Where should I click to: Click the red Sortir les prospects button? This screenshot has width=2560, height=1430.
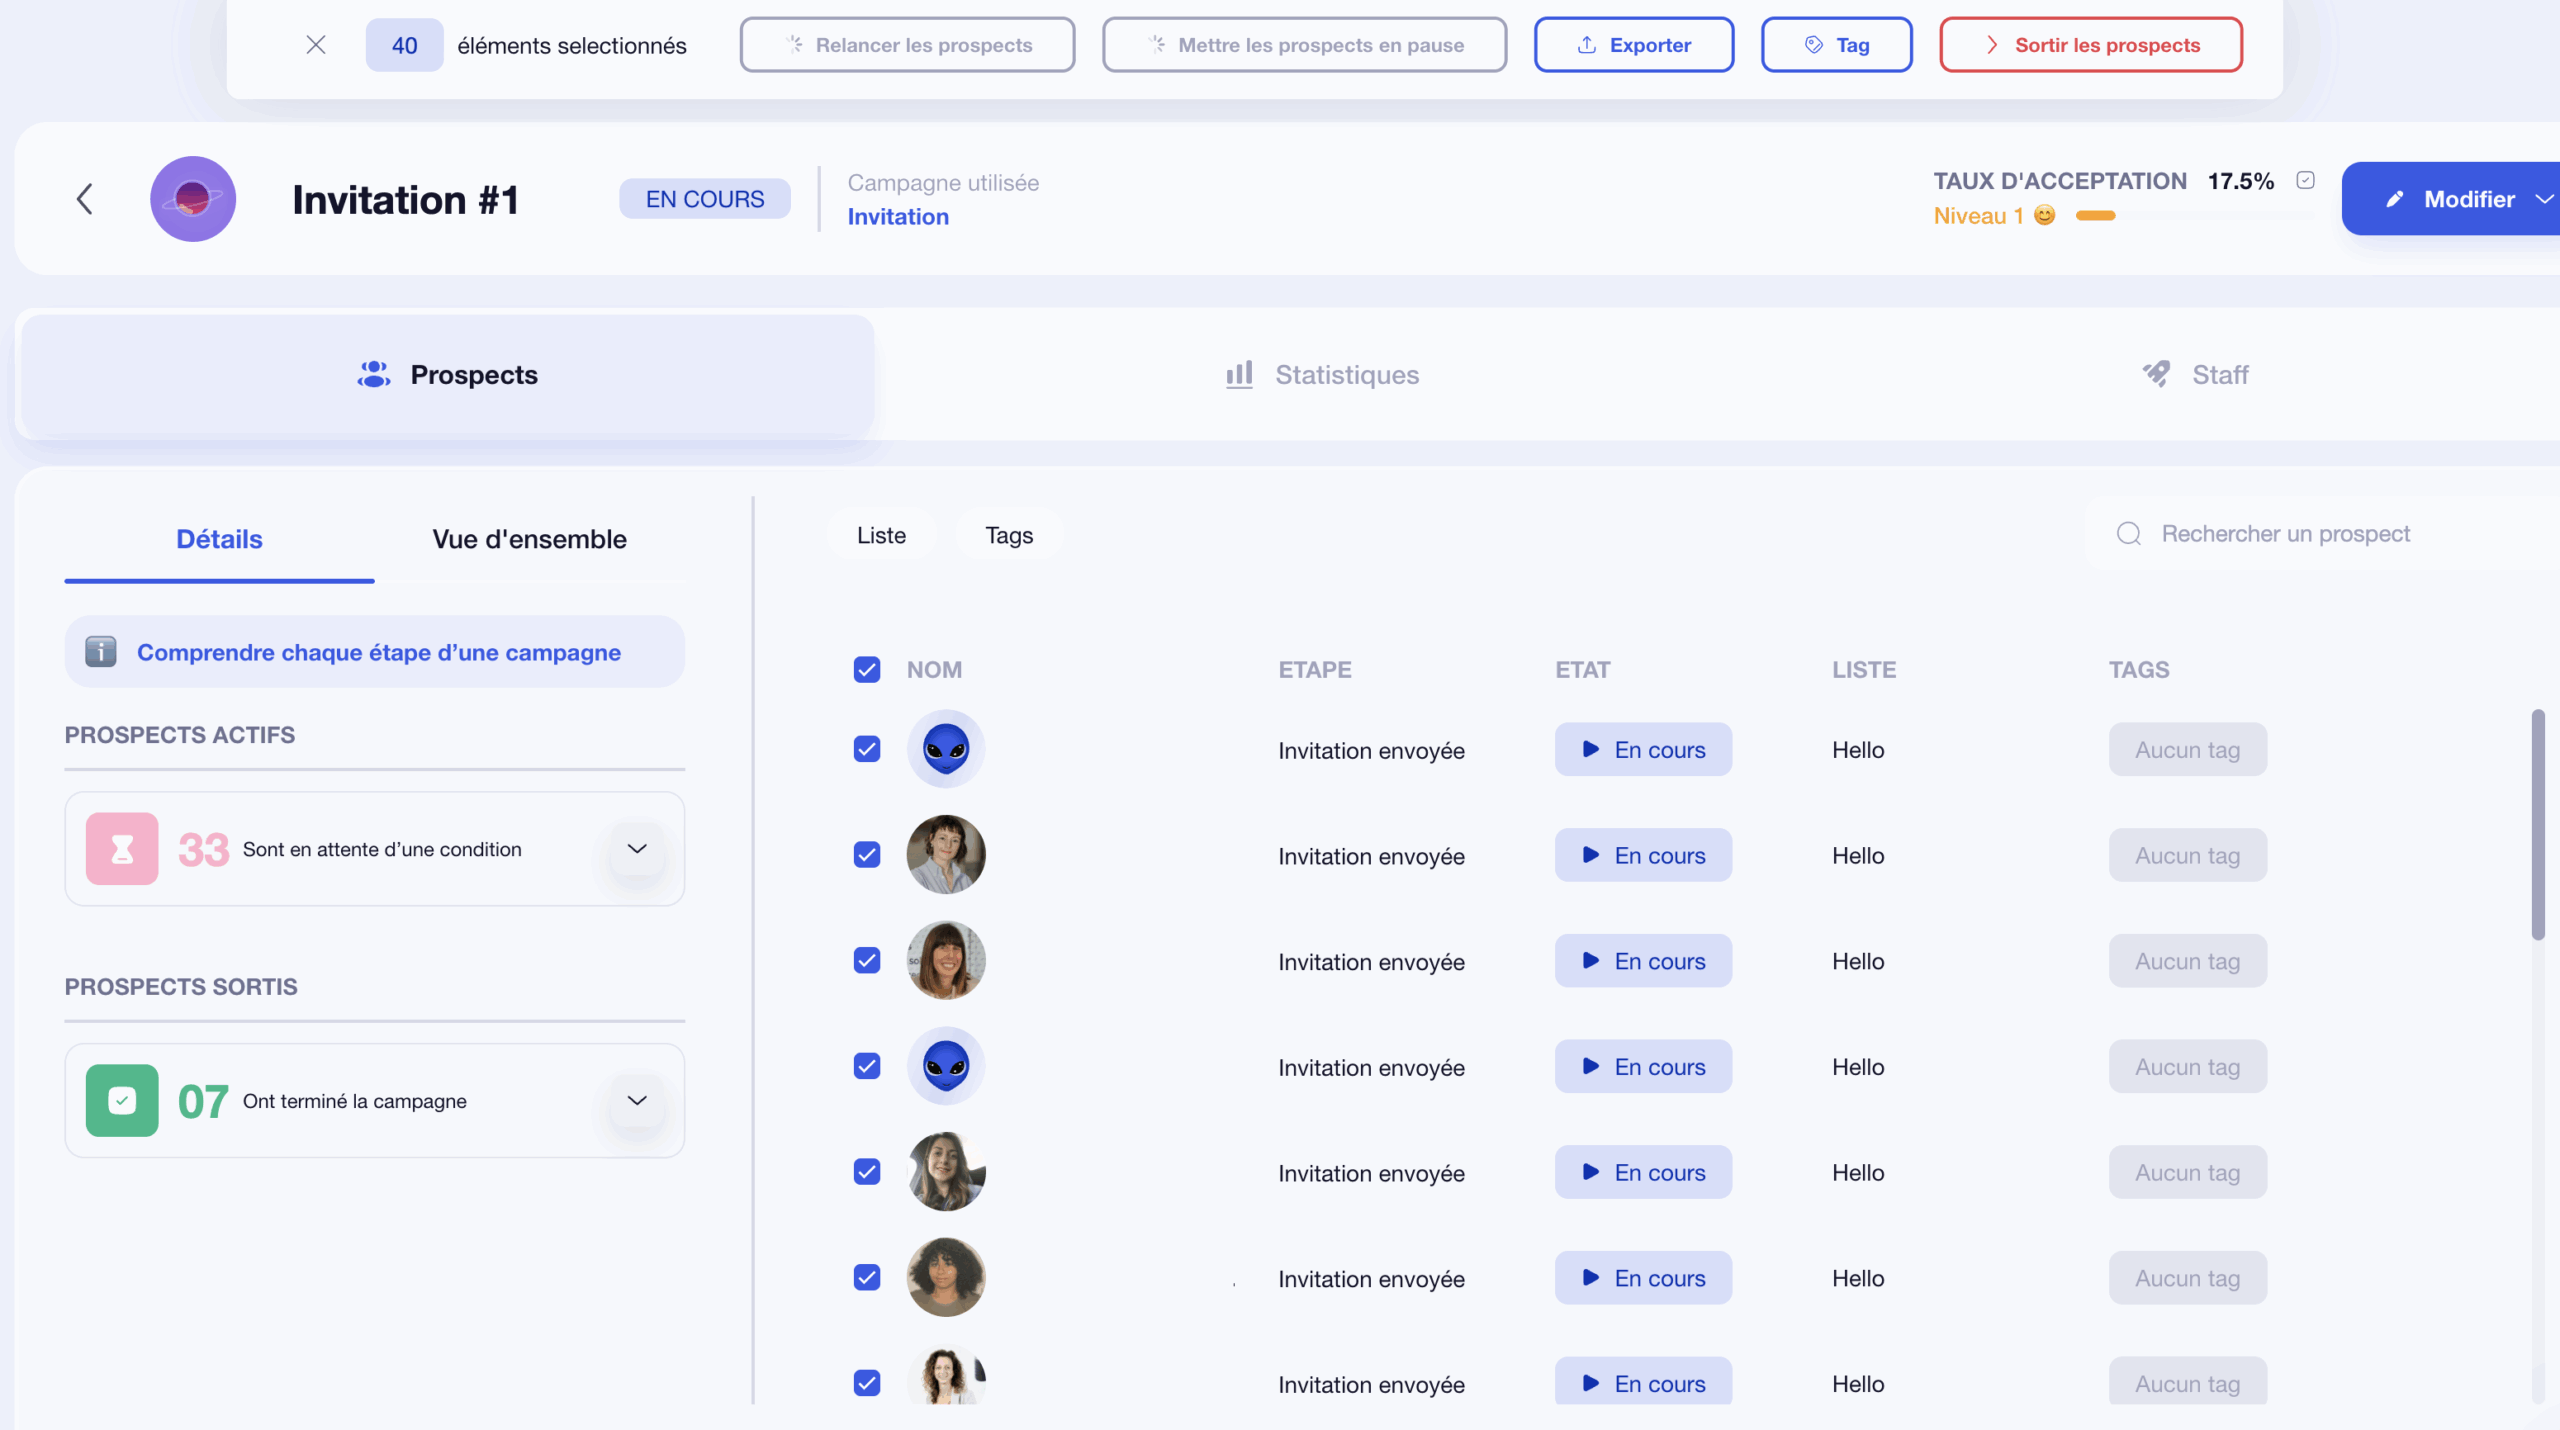pos(2091,45)
